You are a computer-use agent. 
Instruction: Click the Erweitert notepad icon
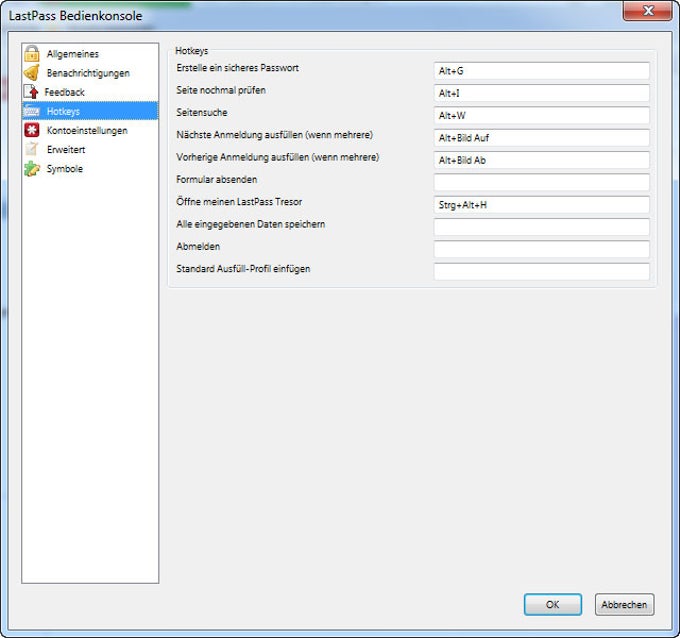tap(31, 149)
